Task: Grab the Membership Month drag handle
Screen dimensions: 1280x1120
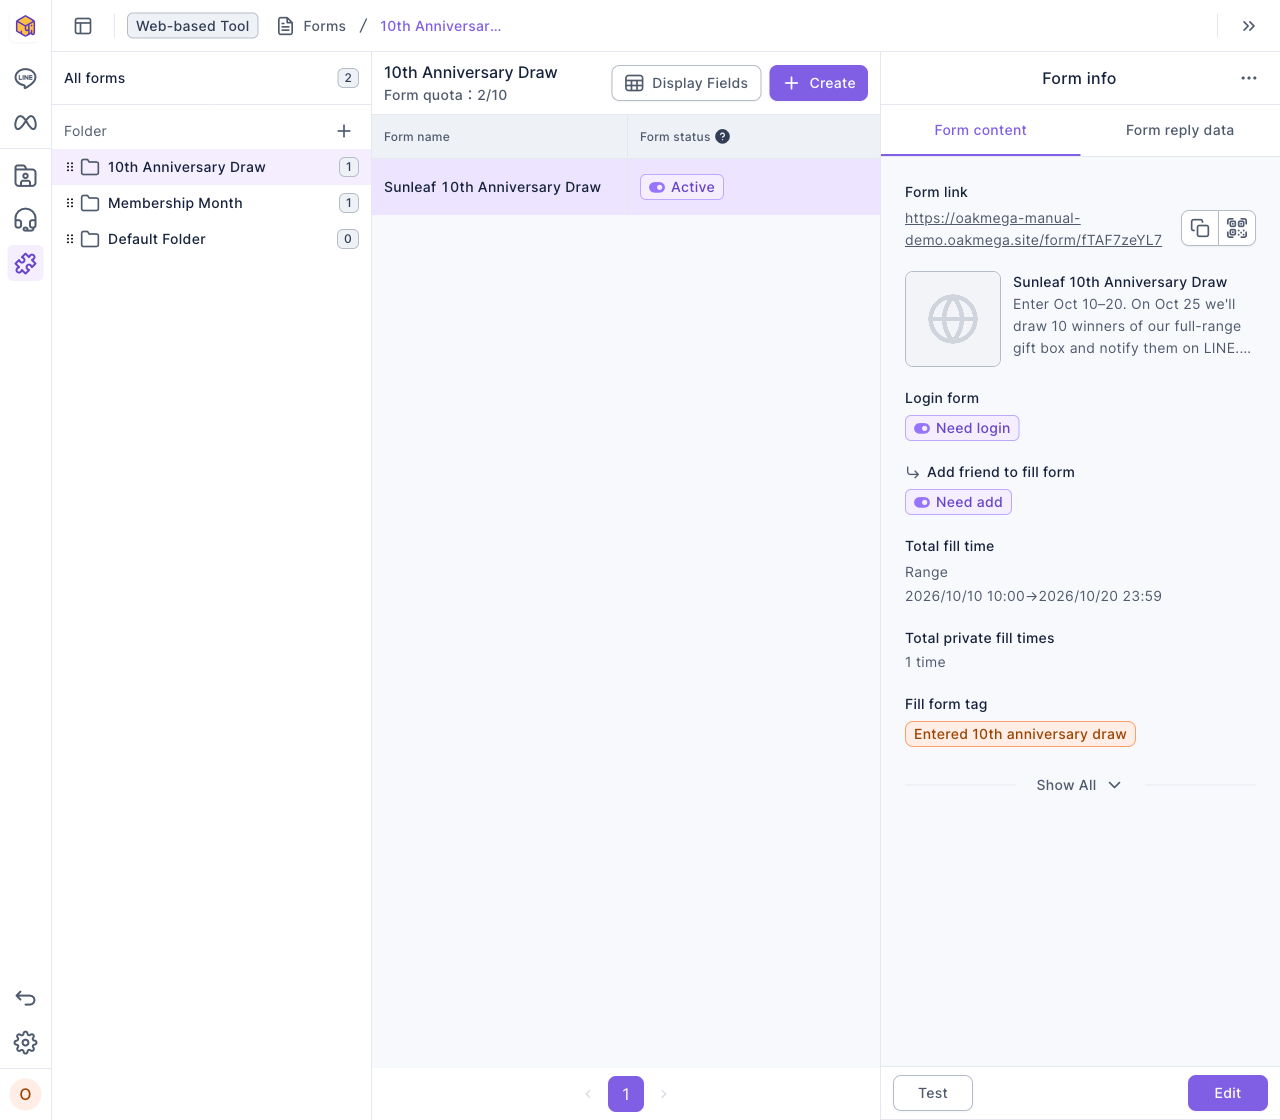Action: click(70, 203)
